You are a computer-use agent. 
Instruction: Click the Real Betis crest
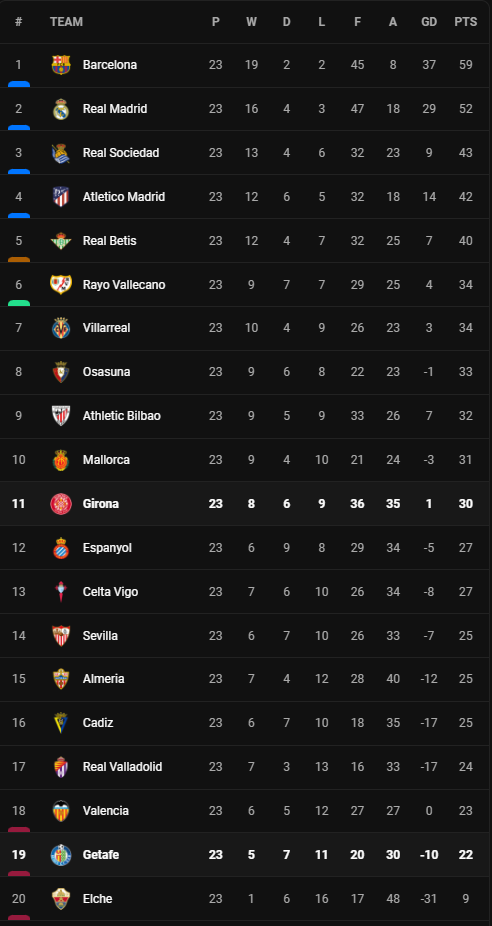(x=61, y=241)
